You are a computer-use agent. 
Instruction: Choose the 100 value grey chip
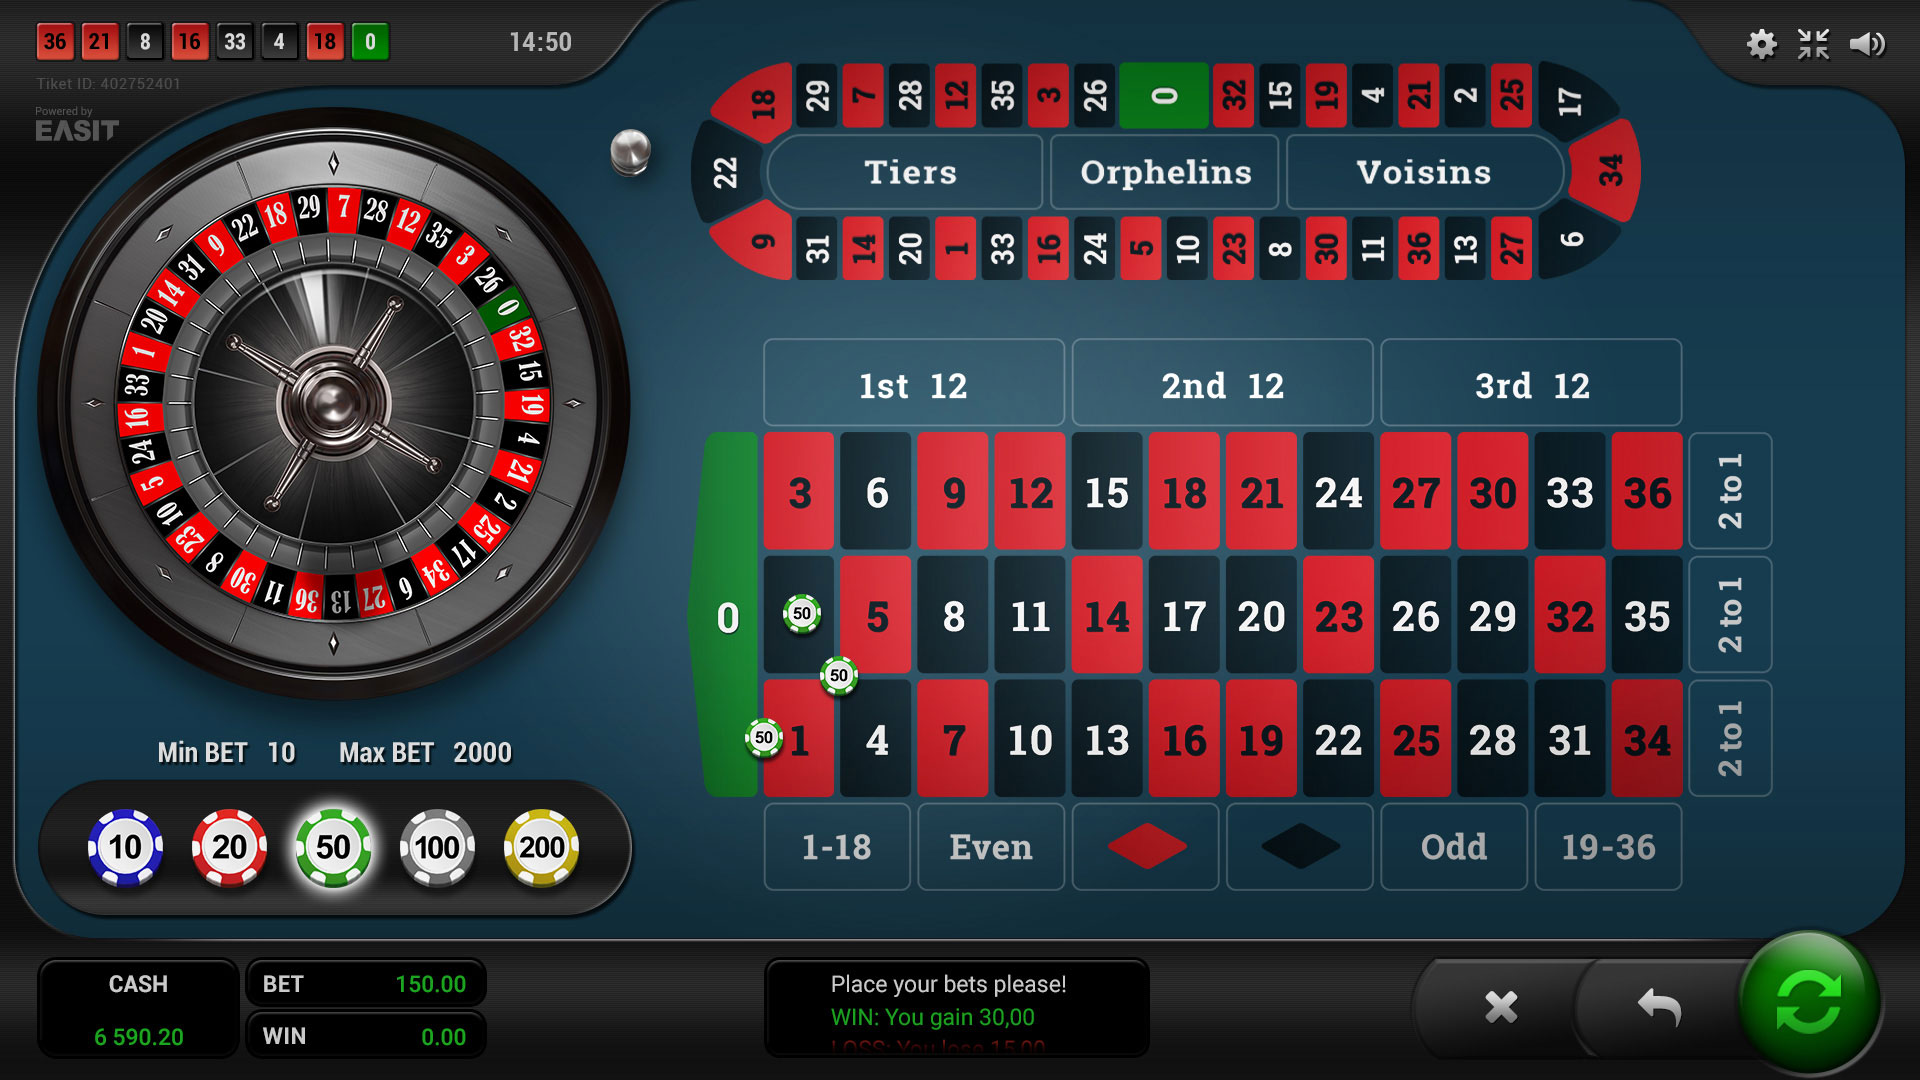click(437, 848)
